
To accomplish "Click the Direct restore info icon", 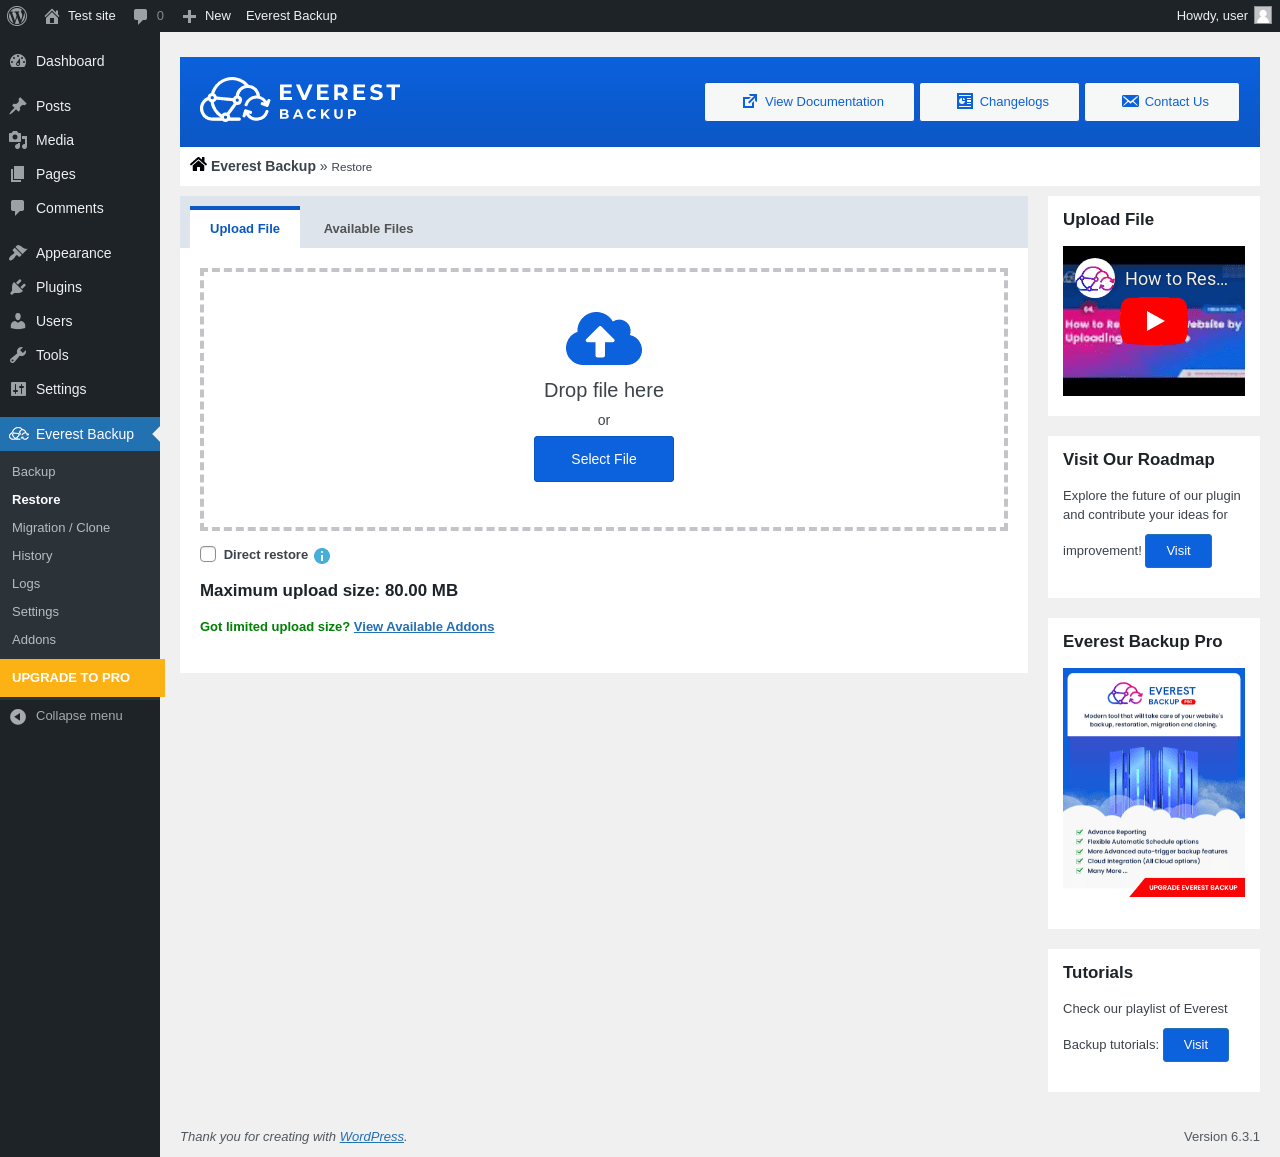I will 322,556.
